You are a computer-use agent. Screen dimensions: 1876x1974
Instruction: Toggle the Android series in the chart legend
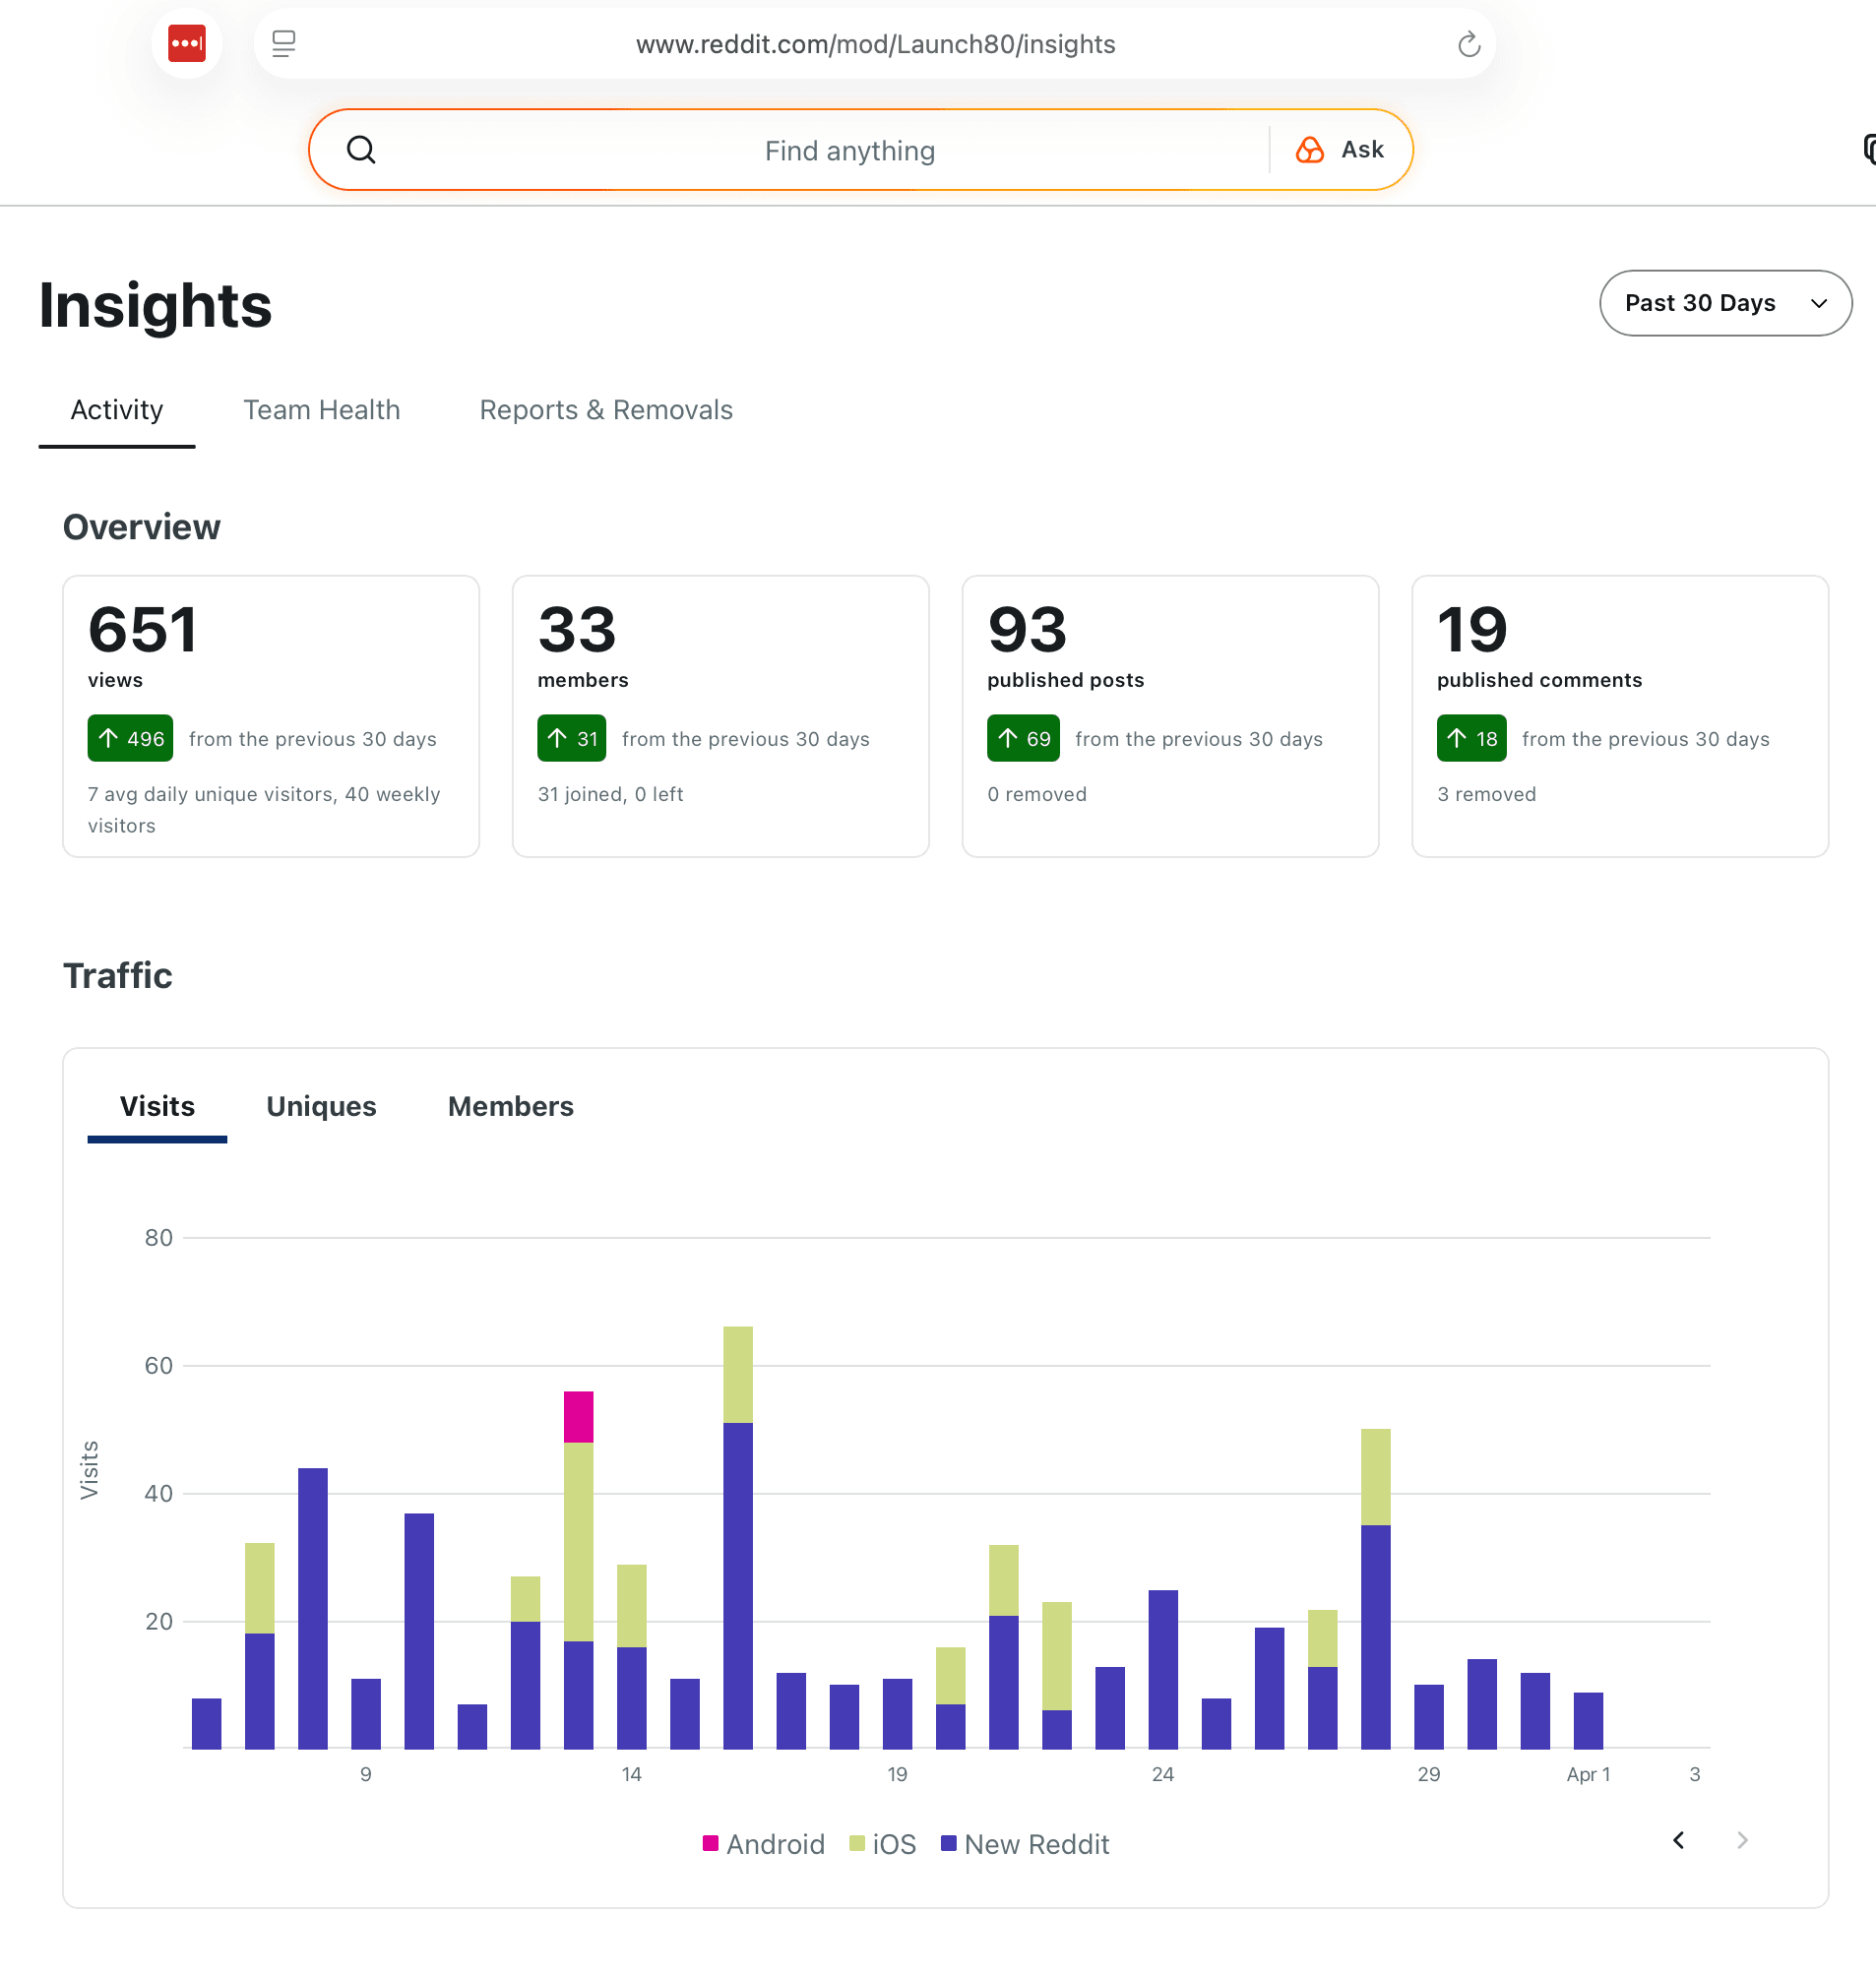click(x=763, y=1843)
